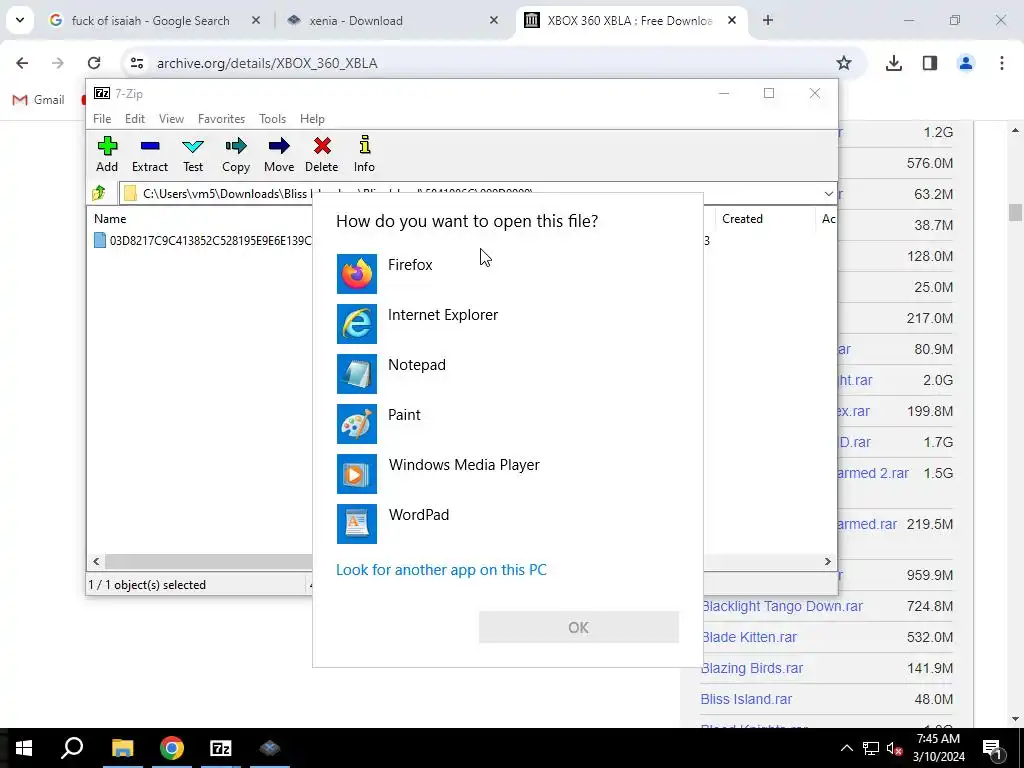The width and height of the screenshot is (1024, 768).
Task: Open the Windows Start menu
Action: (x=24, y=748)
